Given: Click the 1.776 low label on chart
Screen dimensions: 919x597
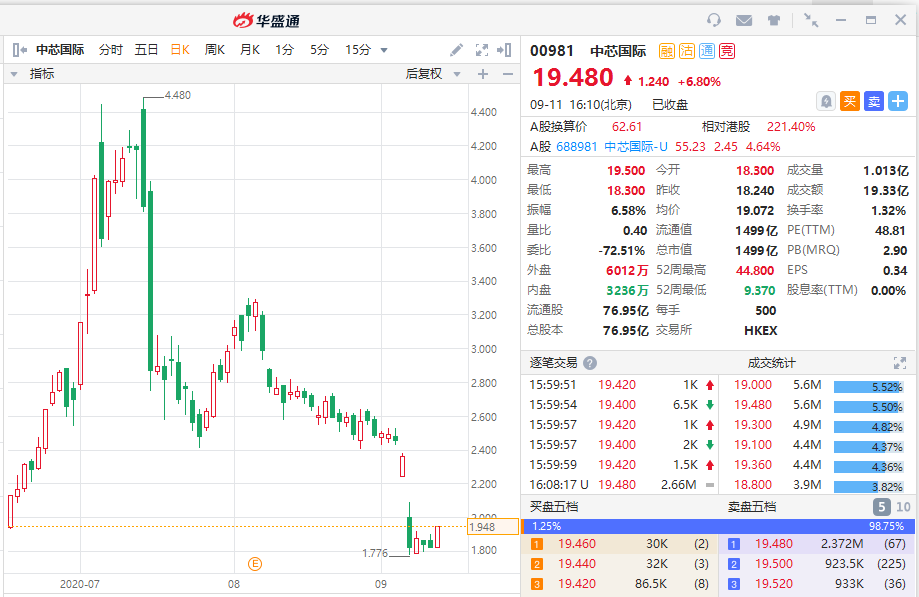Looking at the screenshot, I should [375, 553].
